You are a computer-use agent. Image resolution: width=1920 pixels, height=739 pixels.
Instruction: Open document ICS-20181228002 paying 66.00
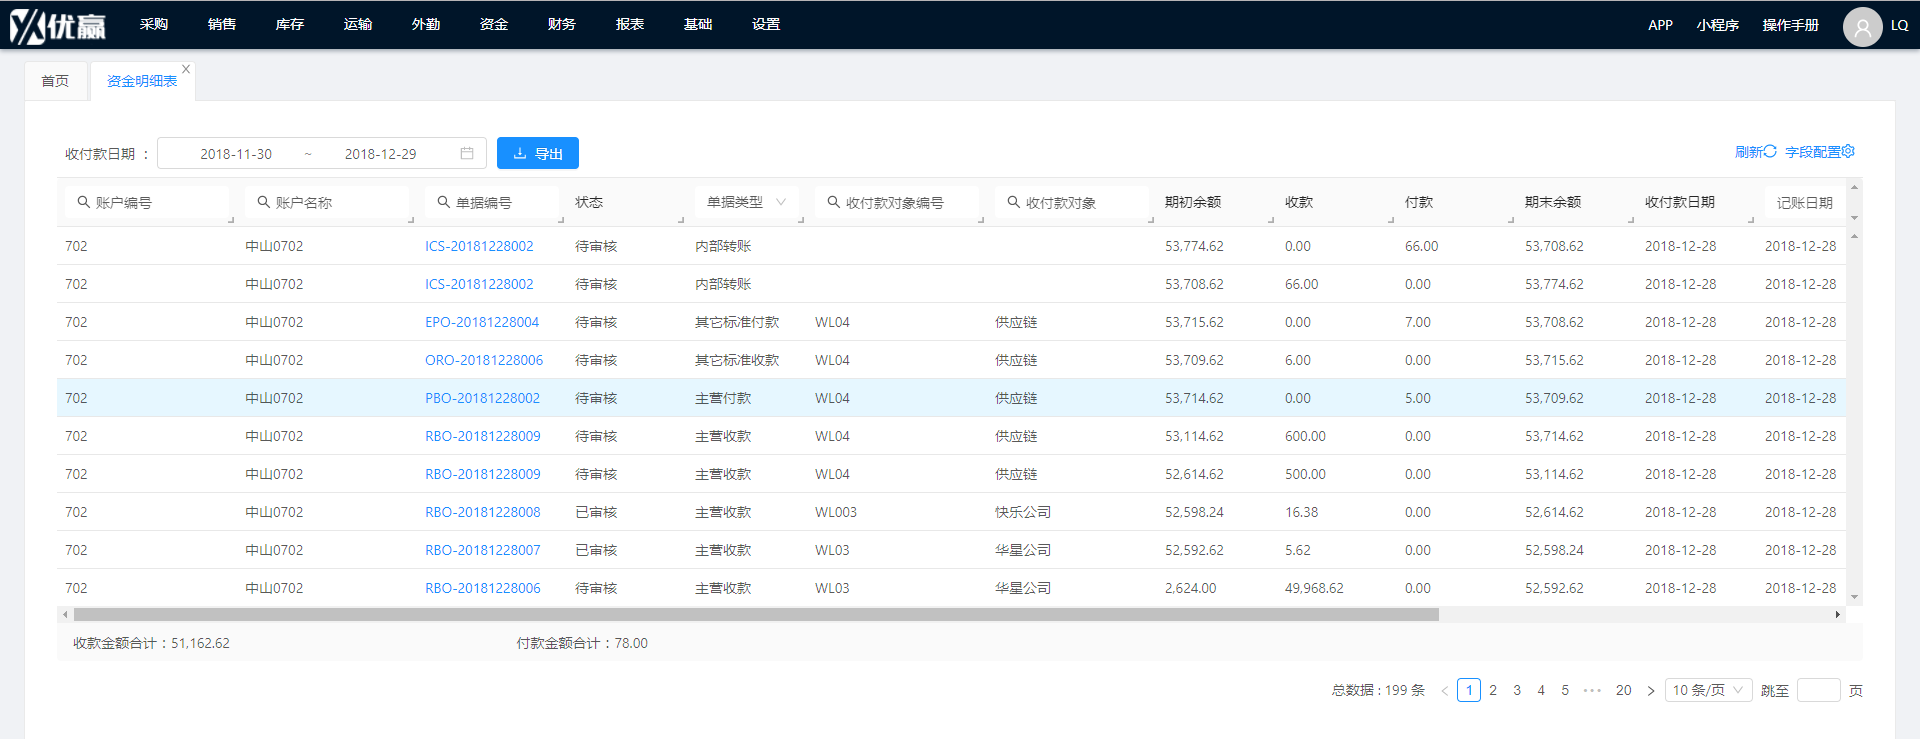[479, 246]
